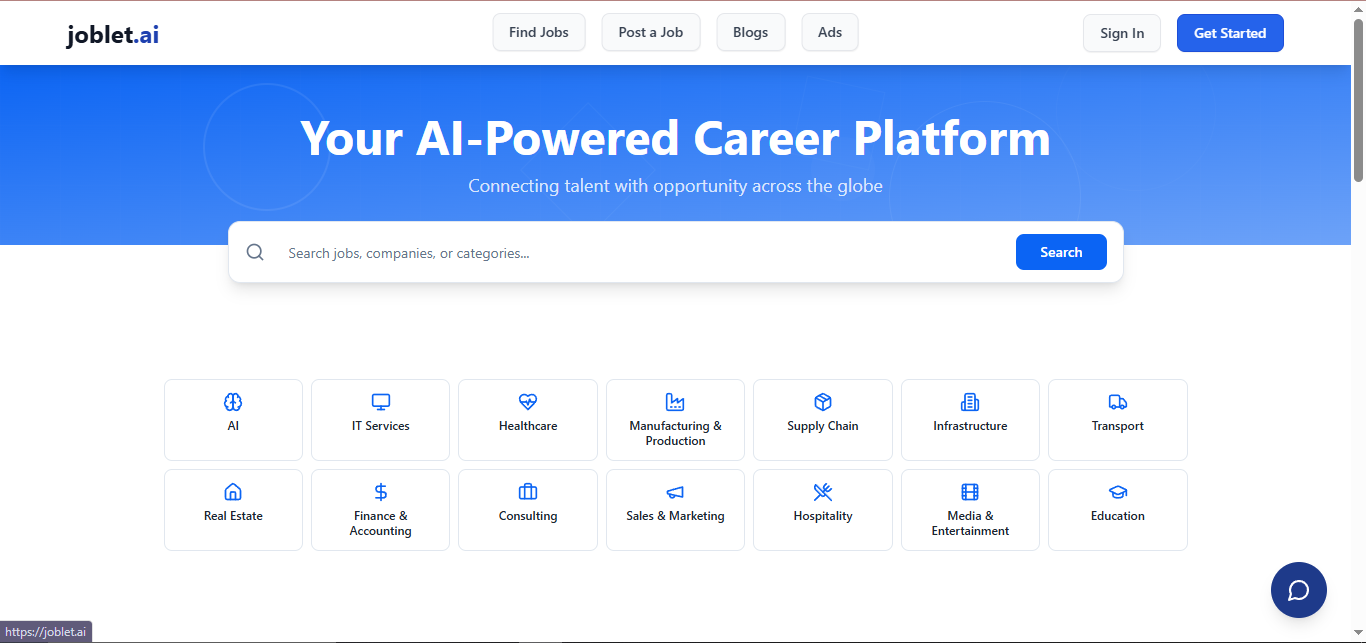Screen dimensions: 1366x643
Task: Open the Post a Job page
Action: 651,32
